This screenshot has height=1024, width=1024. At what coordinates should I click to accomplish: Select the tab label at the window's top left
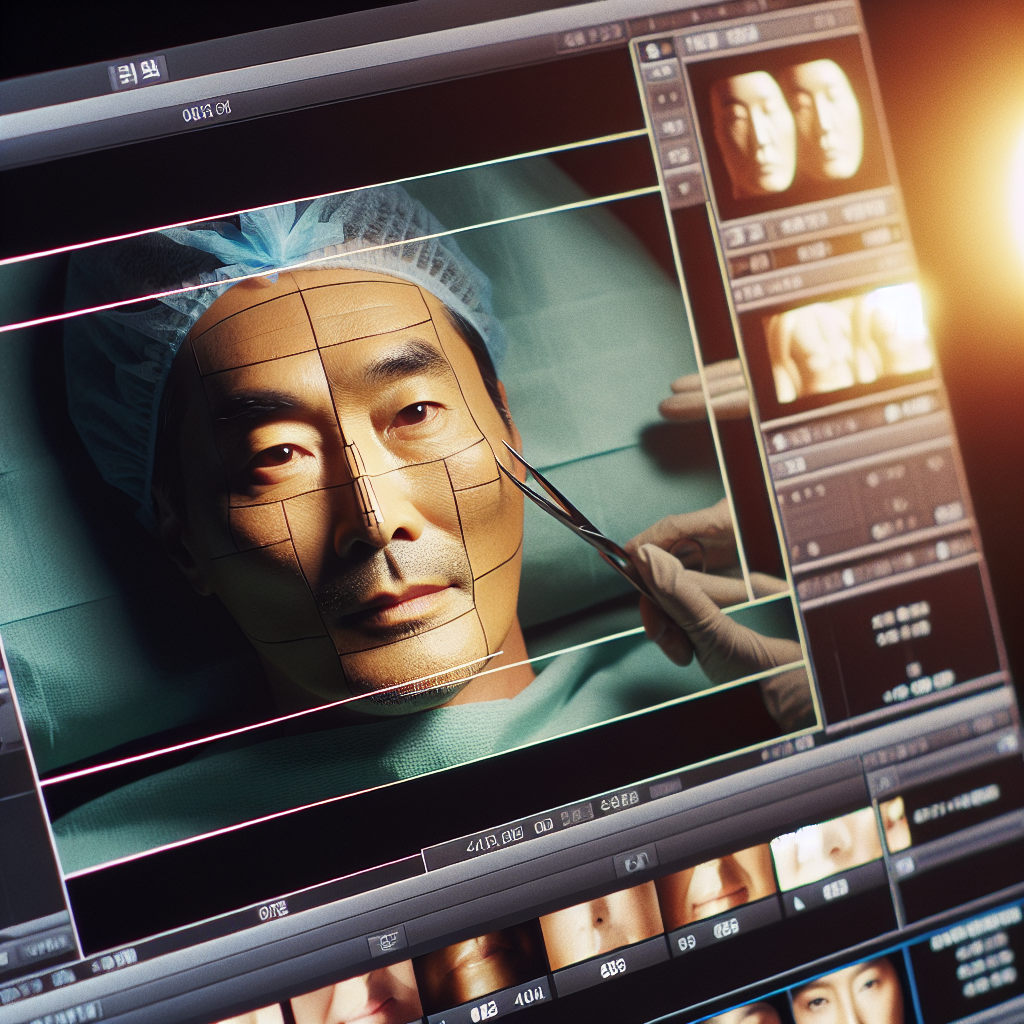pyautogui.click(x=137, y=72)
